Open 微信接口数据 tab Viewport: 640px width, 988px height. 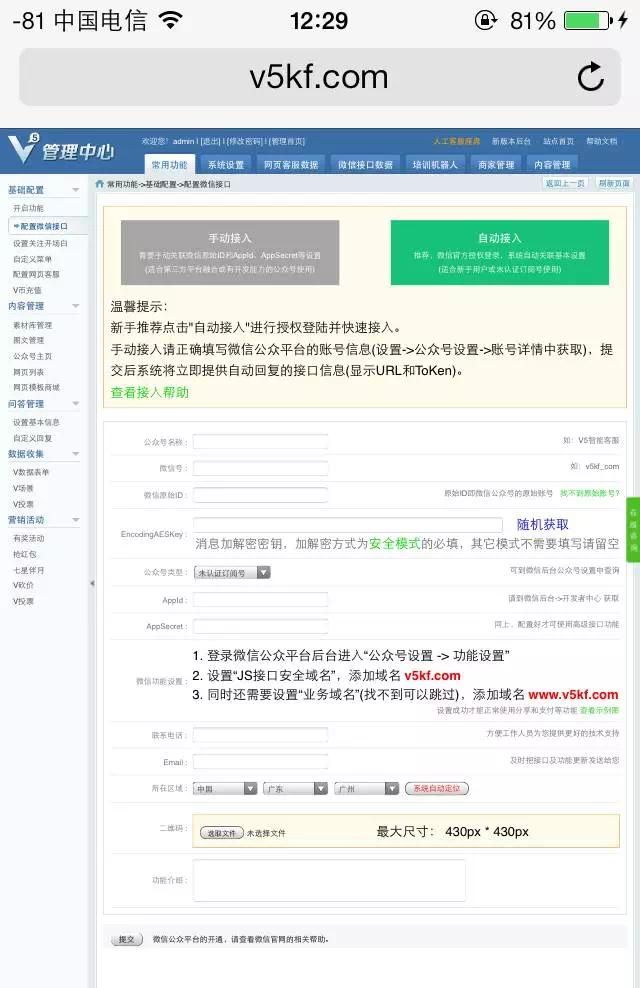365,164
